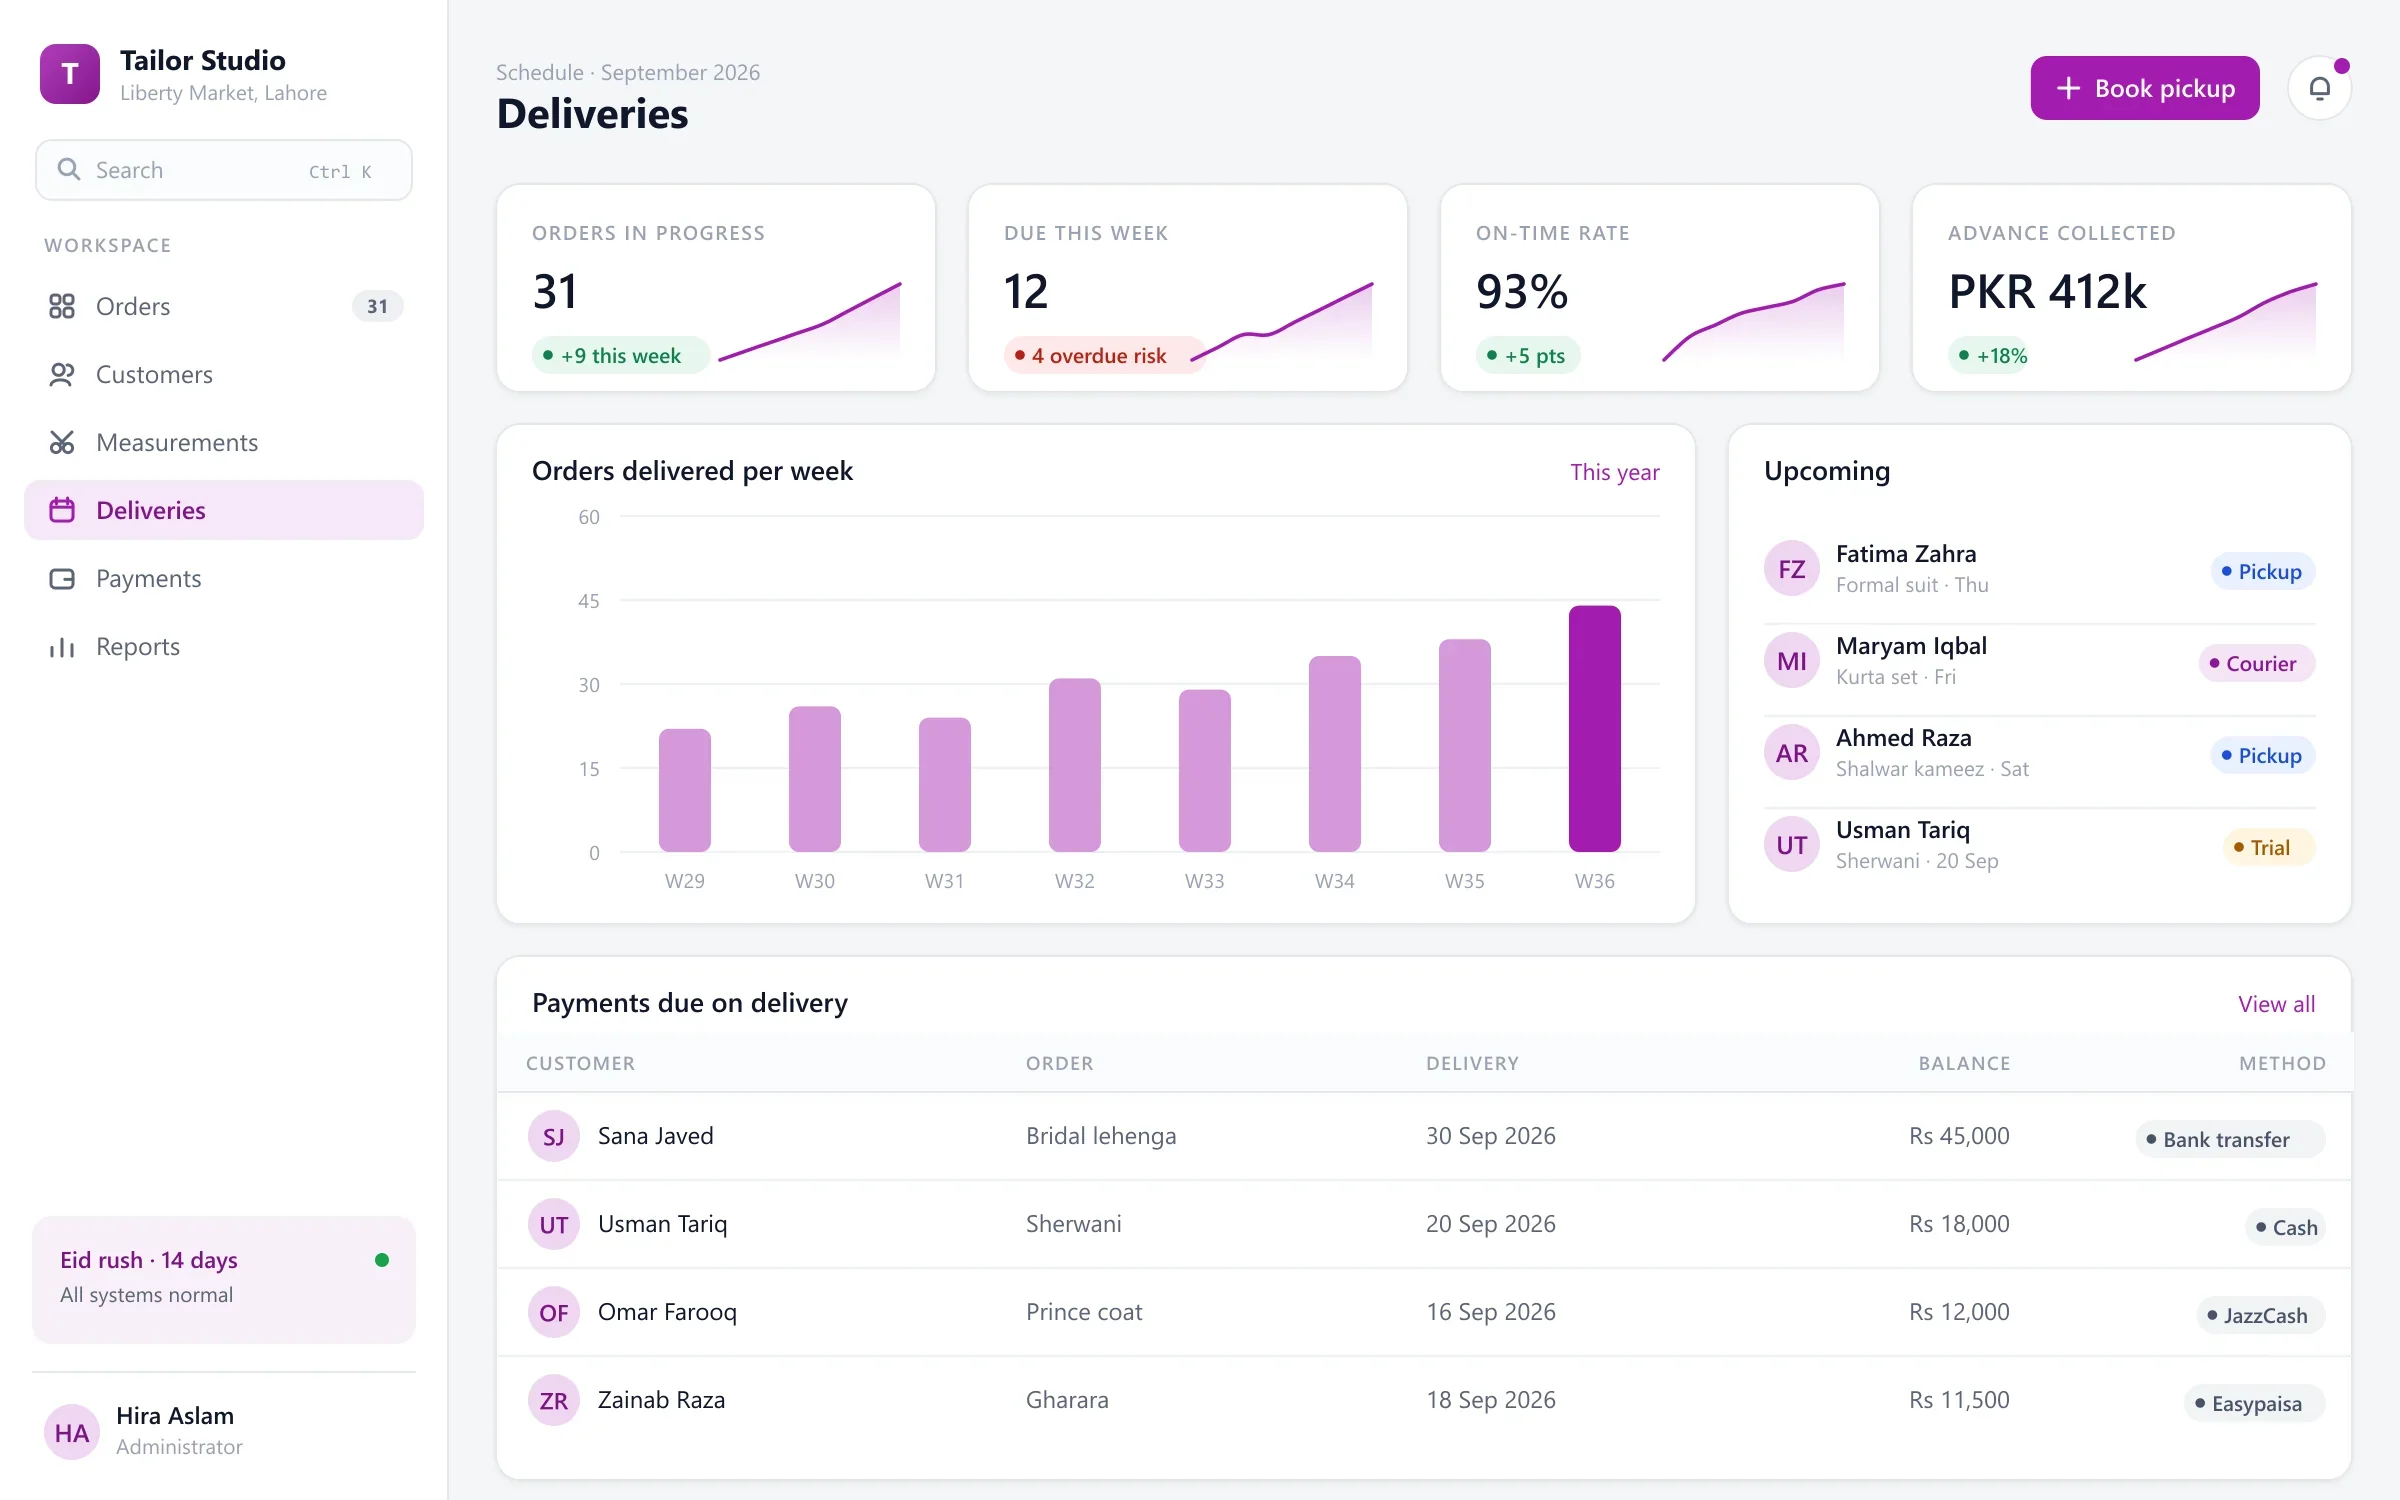Click the Payments wallet icon
Screen dimensions: 2400x1500
coord(62,578)
